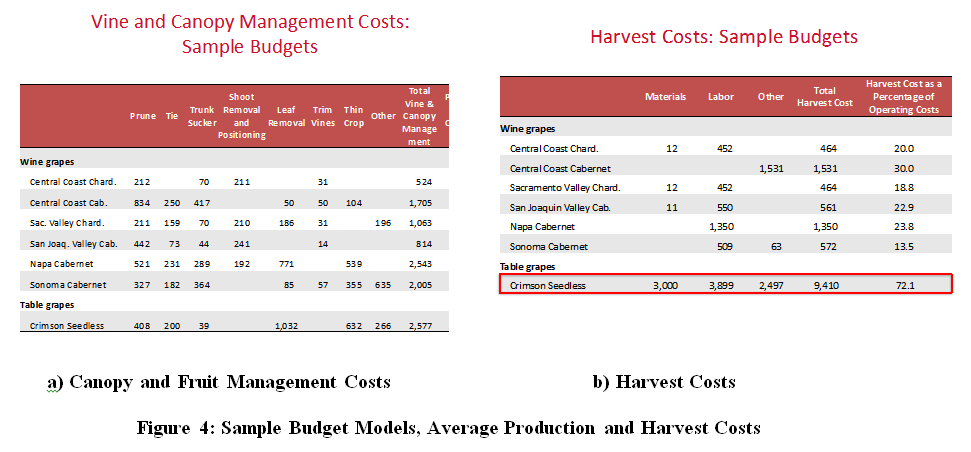
Task: Click the 814 total value
Action: [x=424, y=243]
